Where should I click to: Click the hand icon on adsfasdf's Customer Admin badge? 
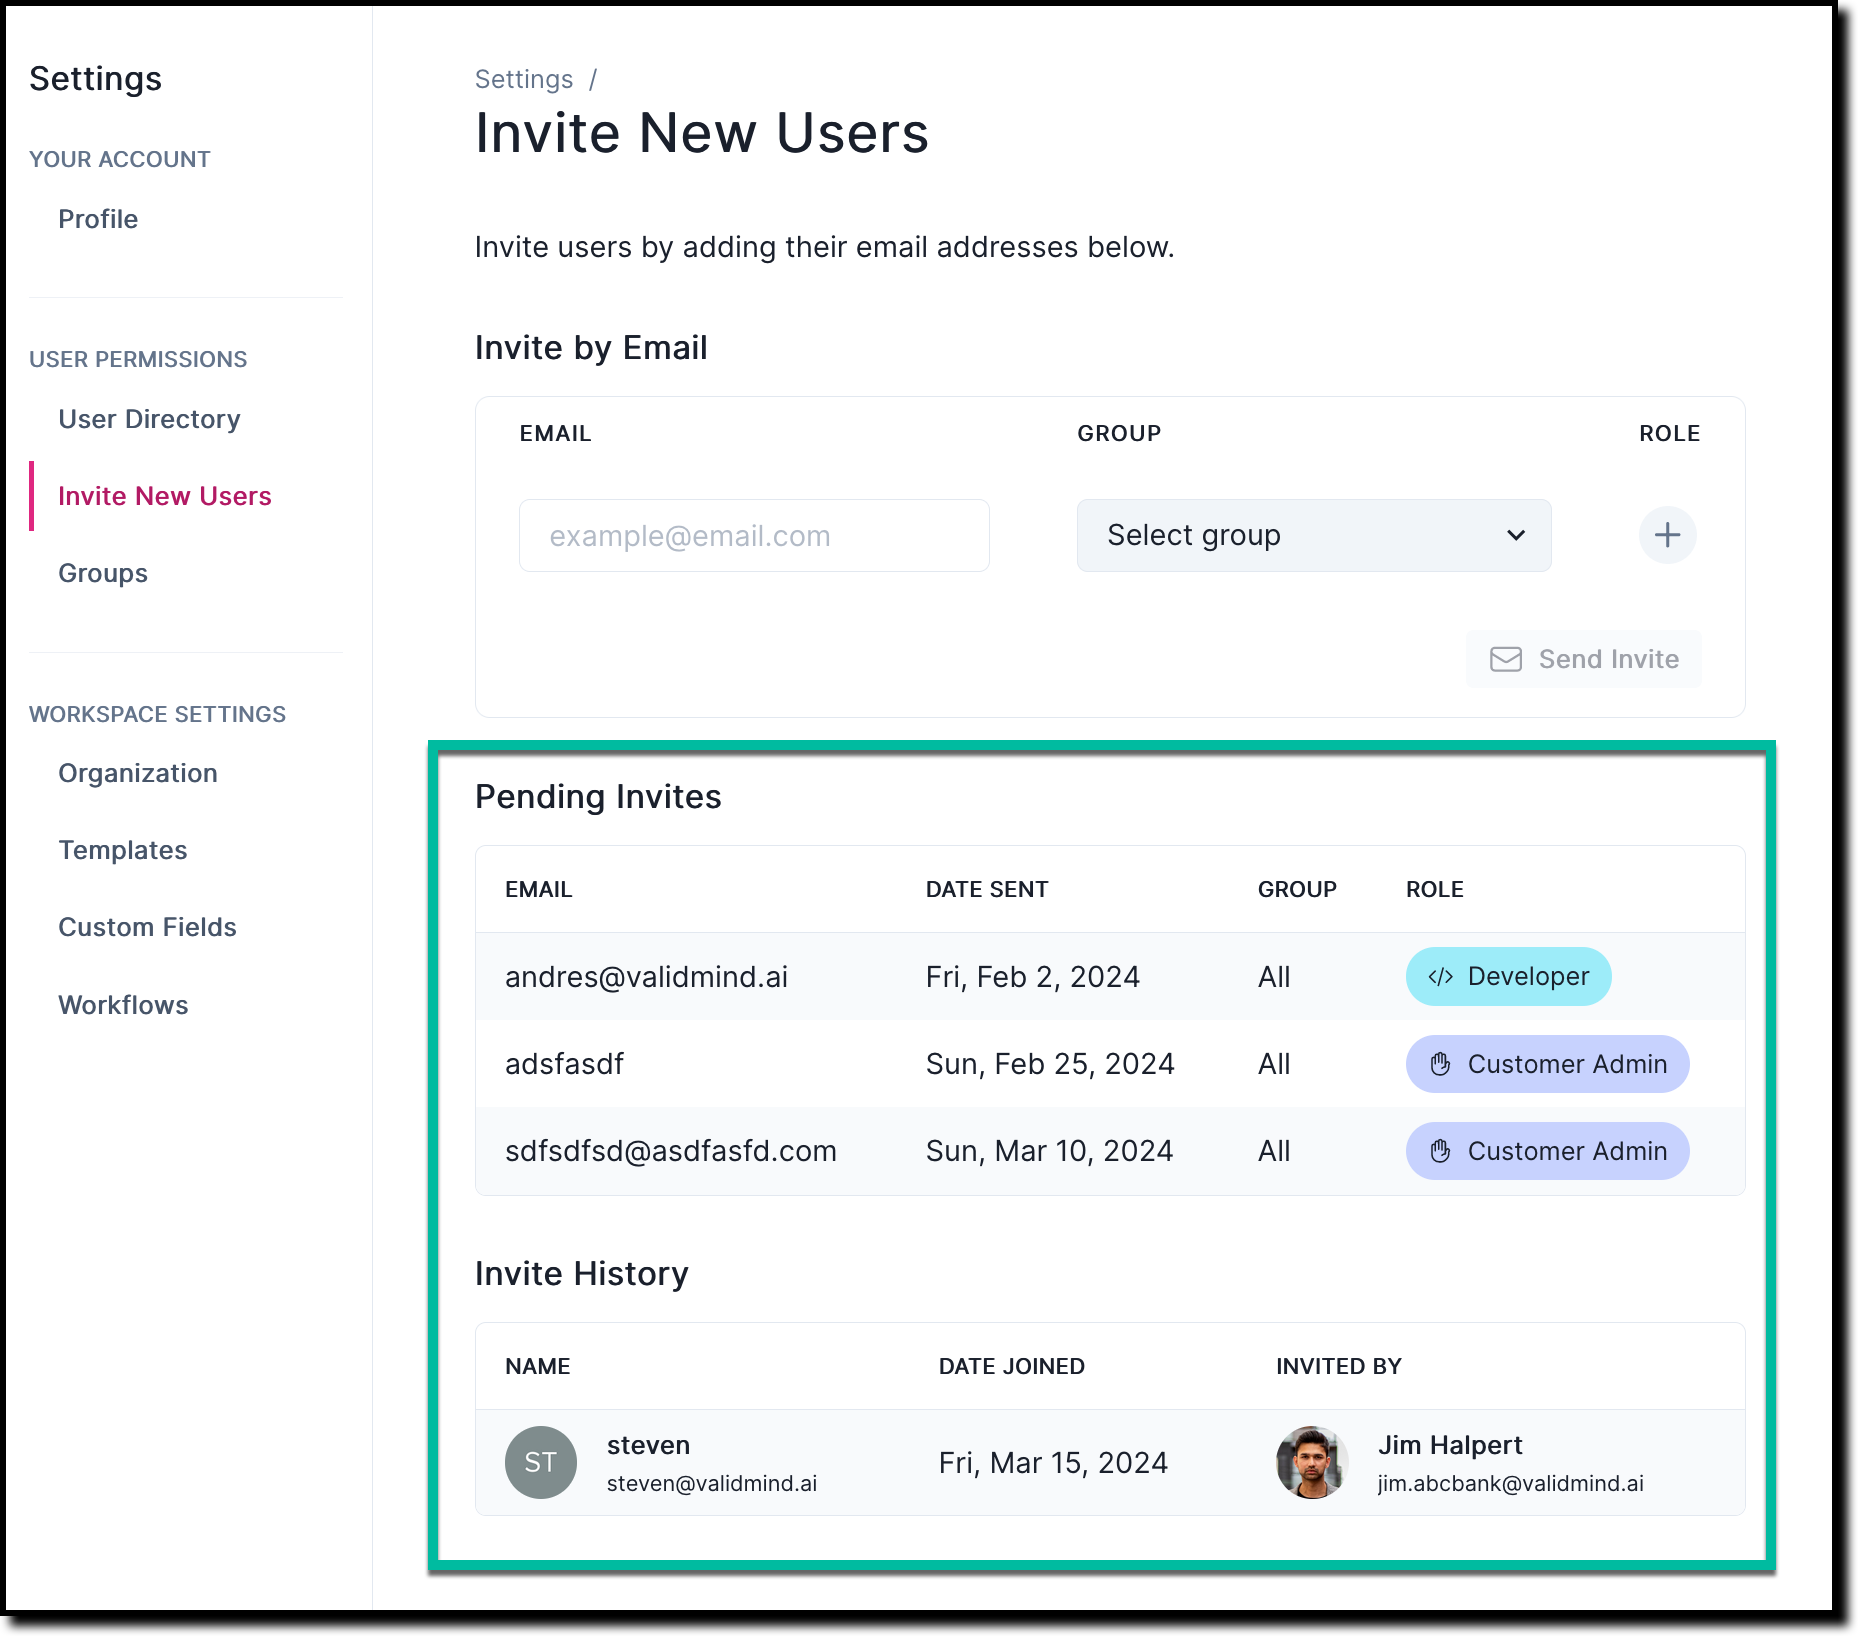1440,1064
